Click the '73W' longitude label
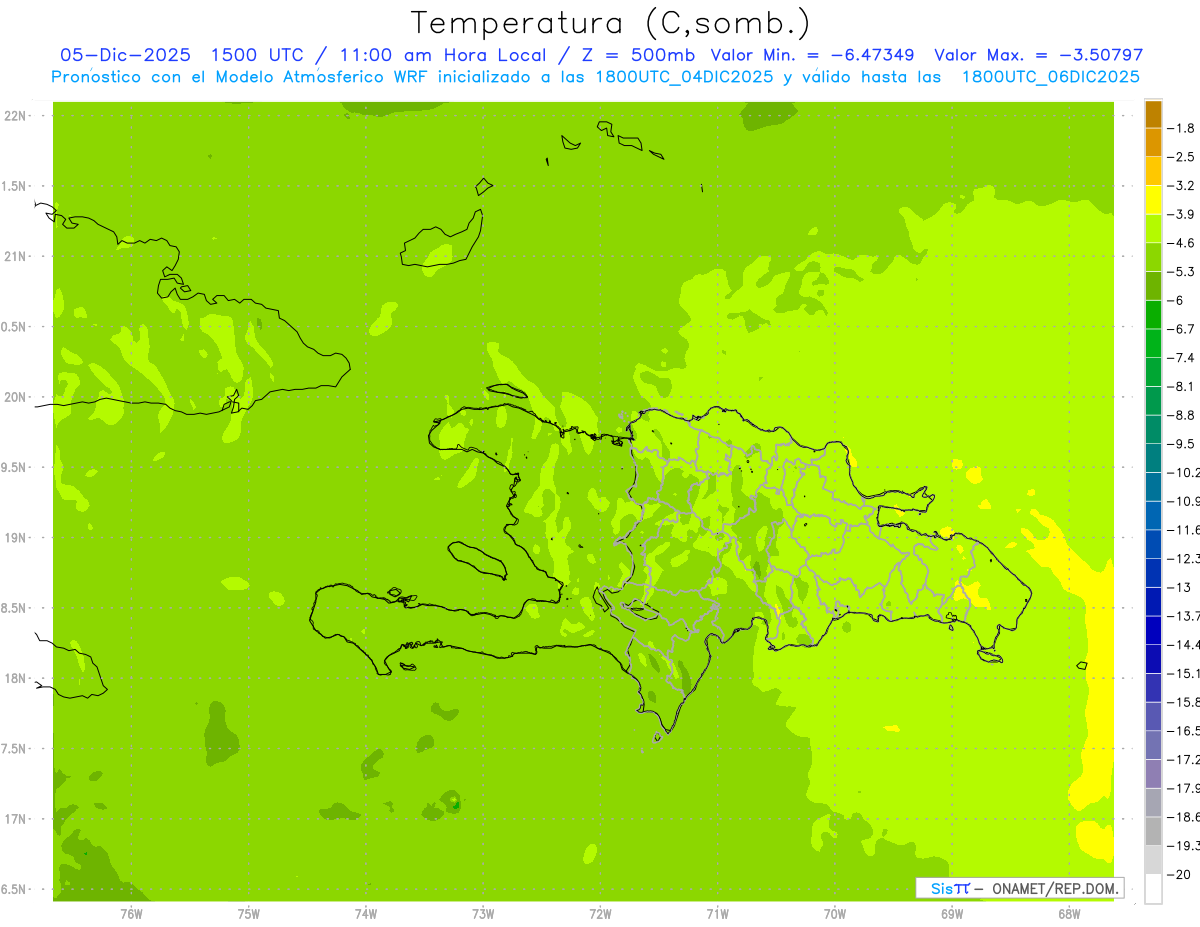1200x927 pixels. click(x=483, y=914)
